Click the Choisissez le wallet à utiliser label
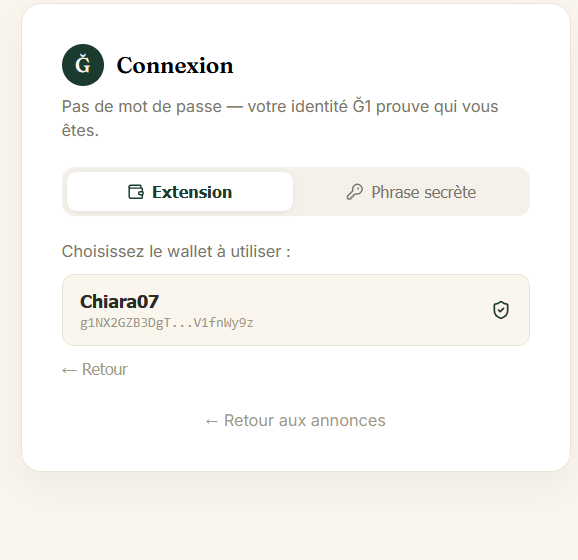Screen dimensions: 578x560 (176, 252)
